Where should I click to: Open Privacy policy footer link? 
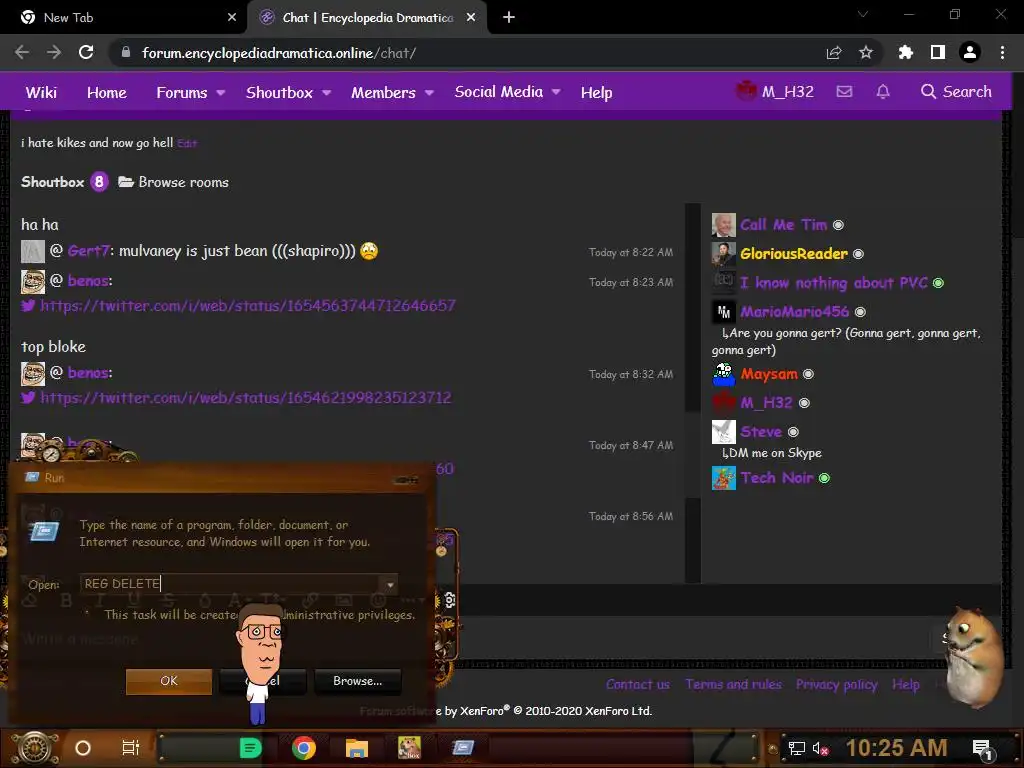836,684
